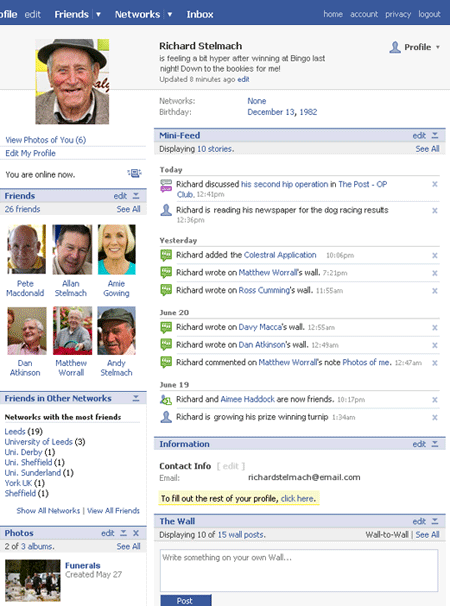Viewport: 450px width, 606px height.
Task: Click 'click here' to fill out profile
Action: (297, 499)
